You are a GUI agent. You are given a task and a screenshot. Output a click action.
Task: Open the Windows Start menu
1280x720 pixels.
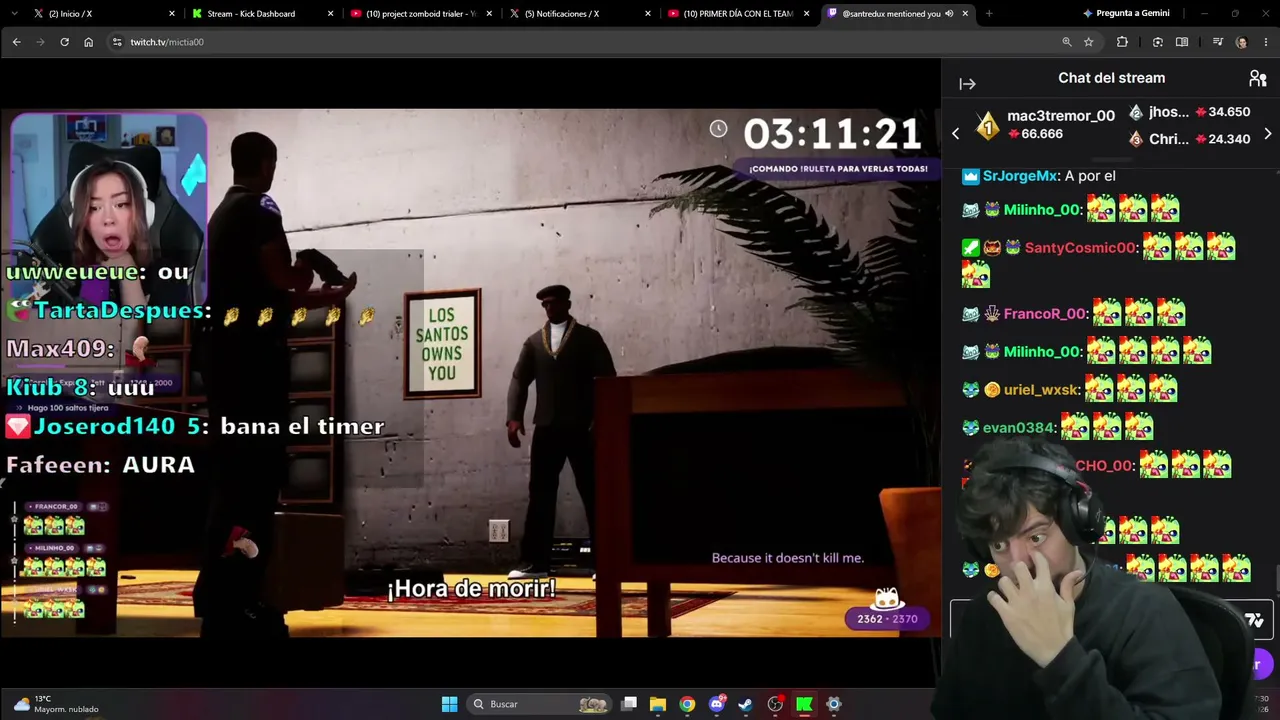point(449,704)
